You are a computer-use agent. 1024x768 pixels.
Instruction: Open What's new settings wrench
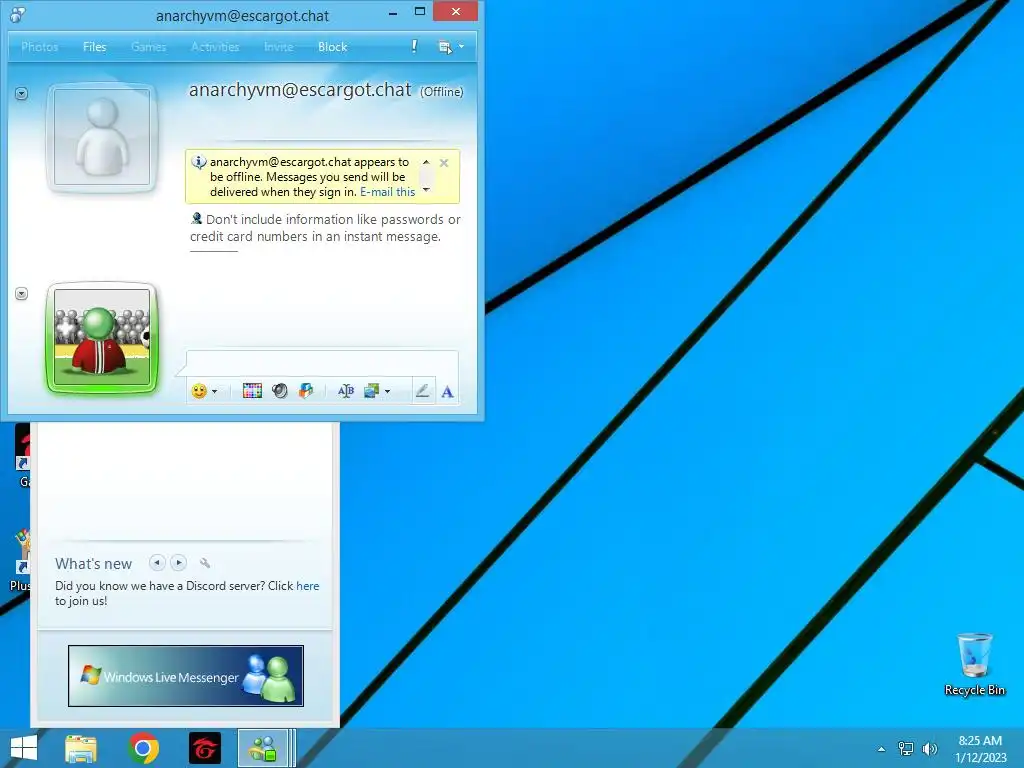coord(205,563)
